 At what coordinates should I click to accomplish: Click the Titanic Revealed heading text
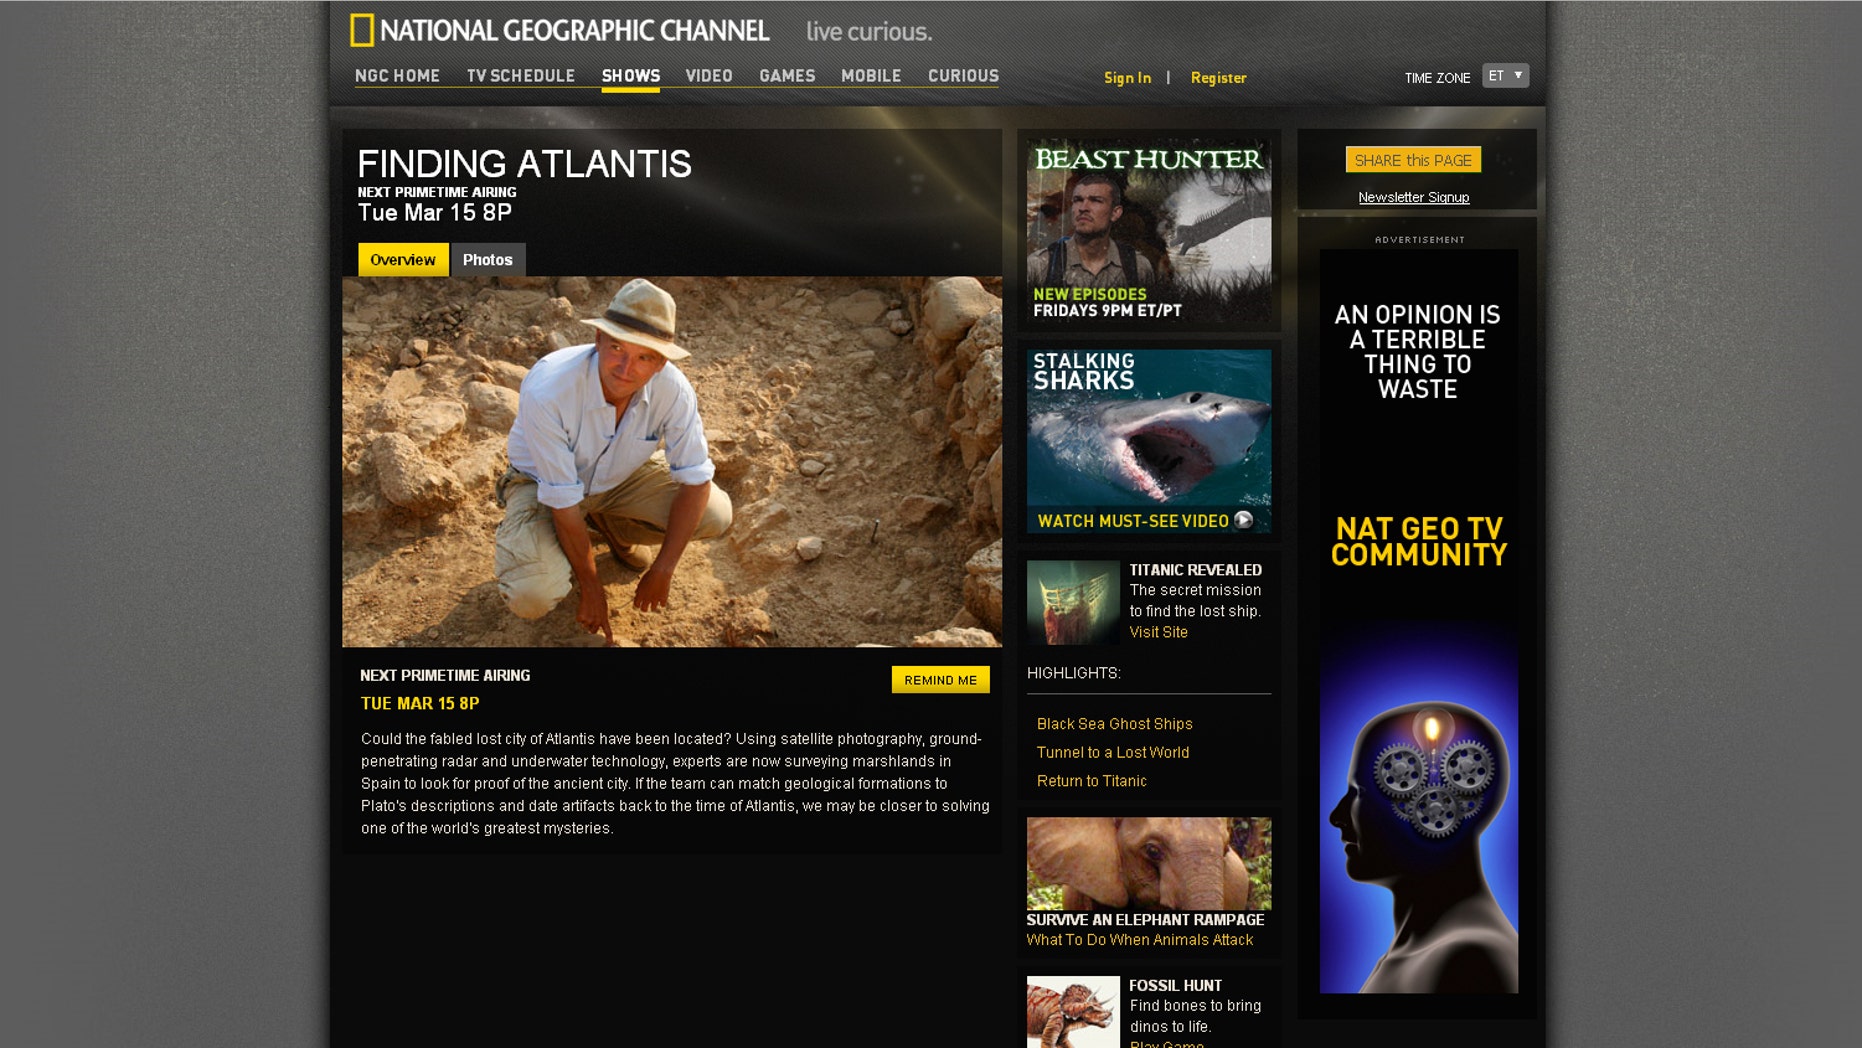point(1195,570)
